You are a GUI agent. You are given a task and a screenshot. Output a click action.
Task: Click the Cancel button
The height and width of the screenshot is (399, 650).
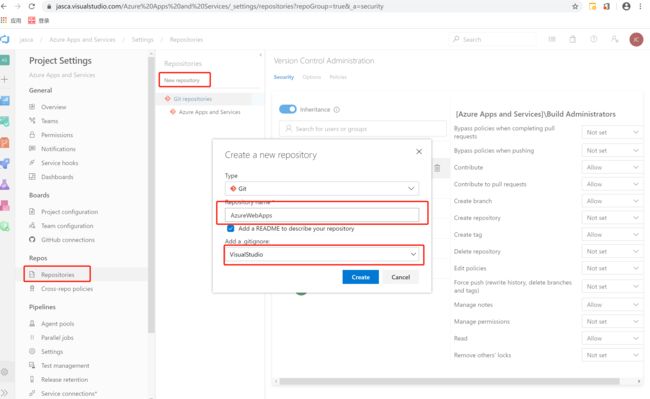coord(400,277)
